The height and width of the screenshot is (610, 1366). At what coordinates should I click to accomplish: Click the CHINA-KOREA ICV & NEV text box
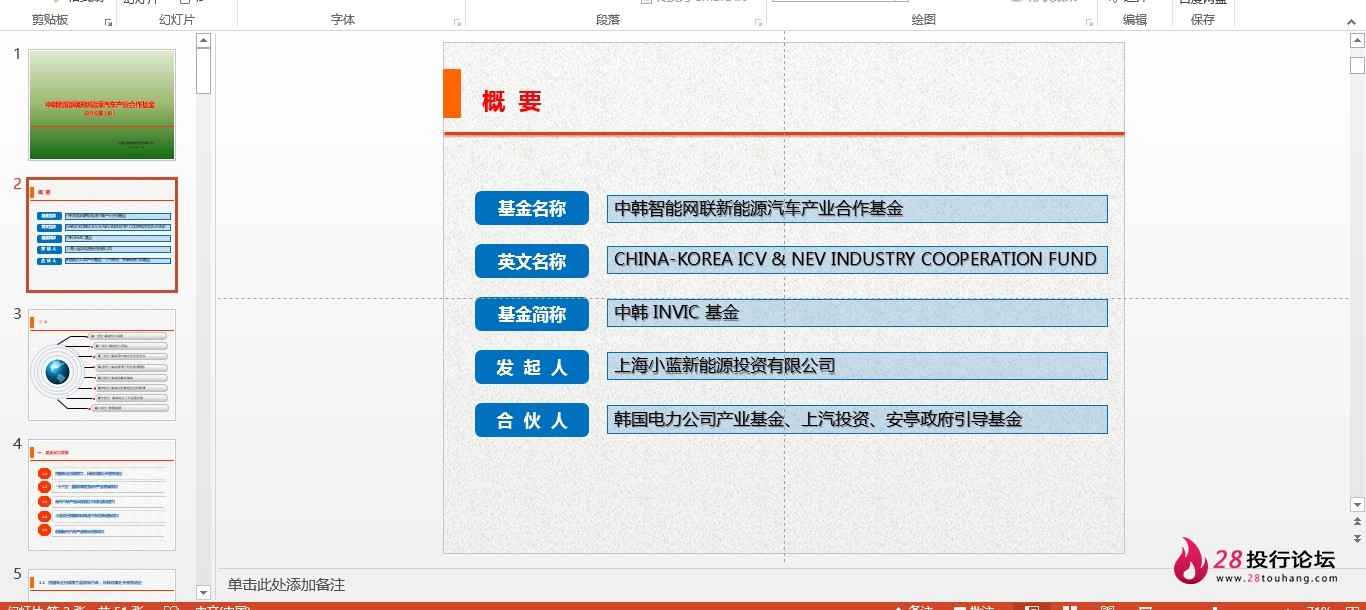(857, 260)
